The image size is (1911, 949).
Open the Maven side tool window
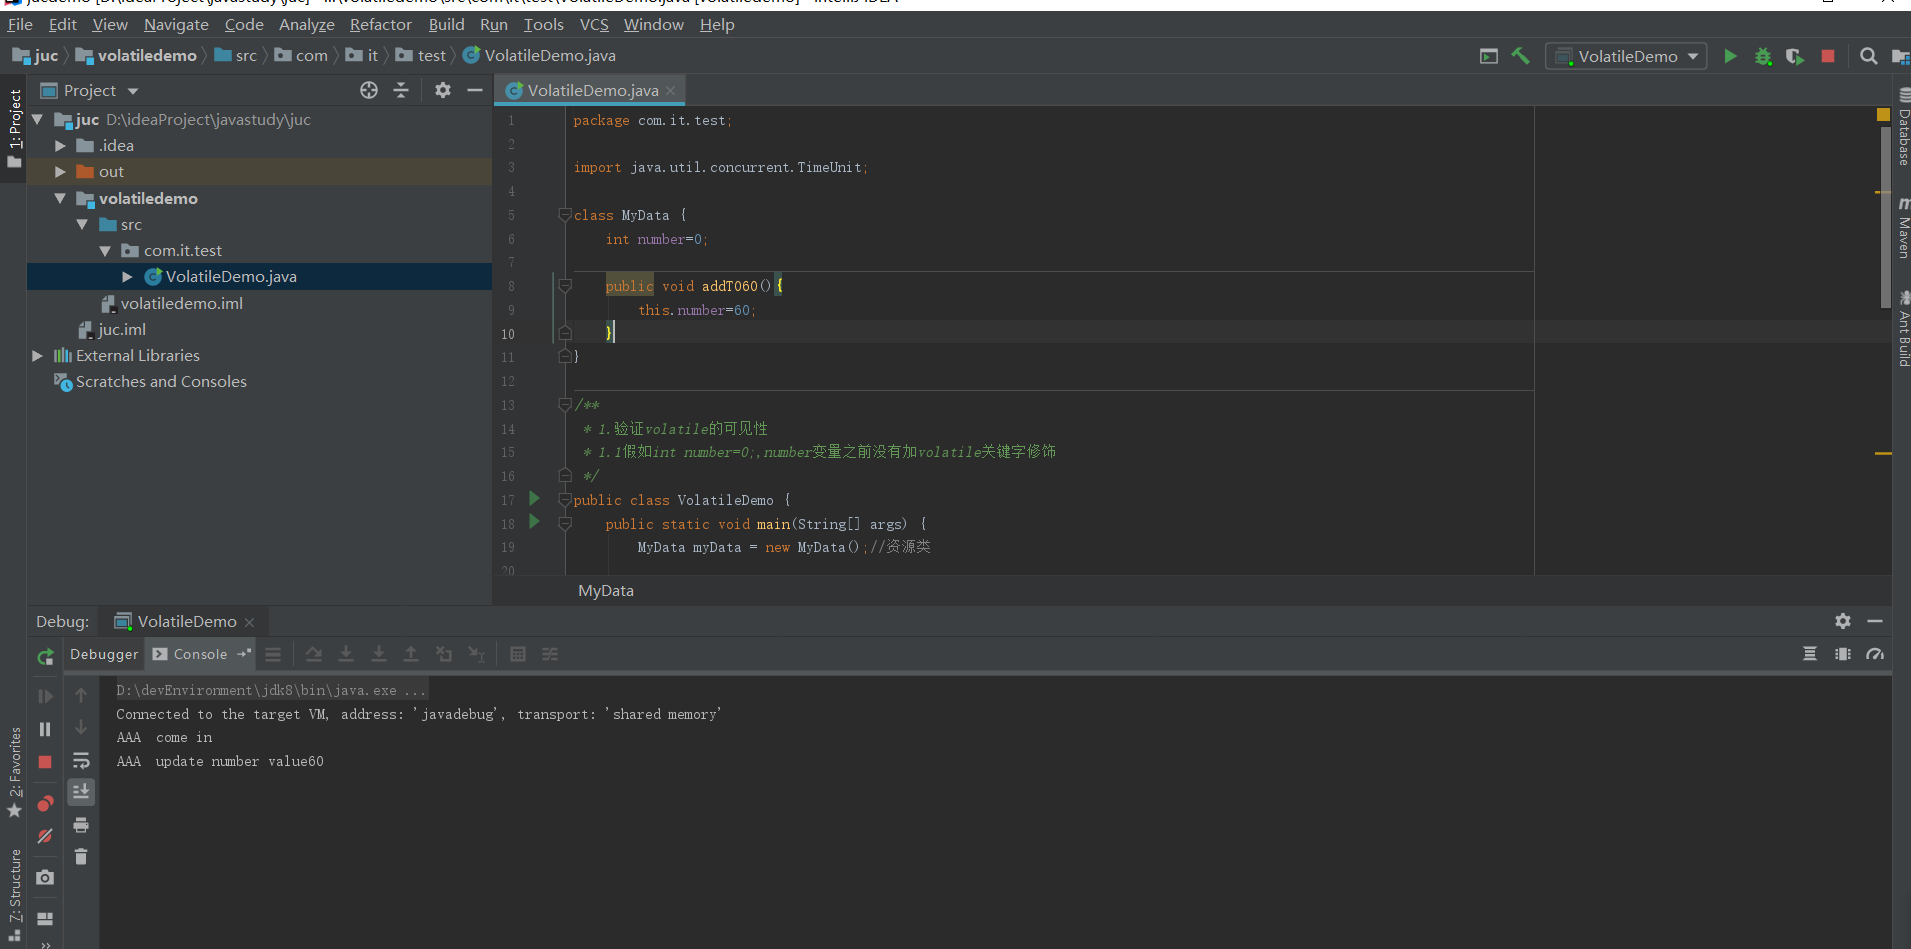[x=1903, y=228]
